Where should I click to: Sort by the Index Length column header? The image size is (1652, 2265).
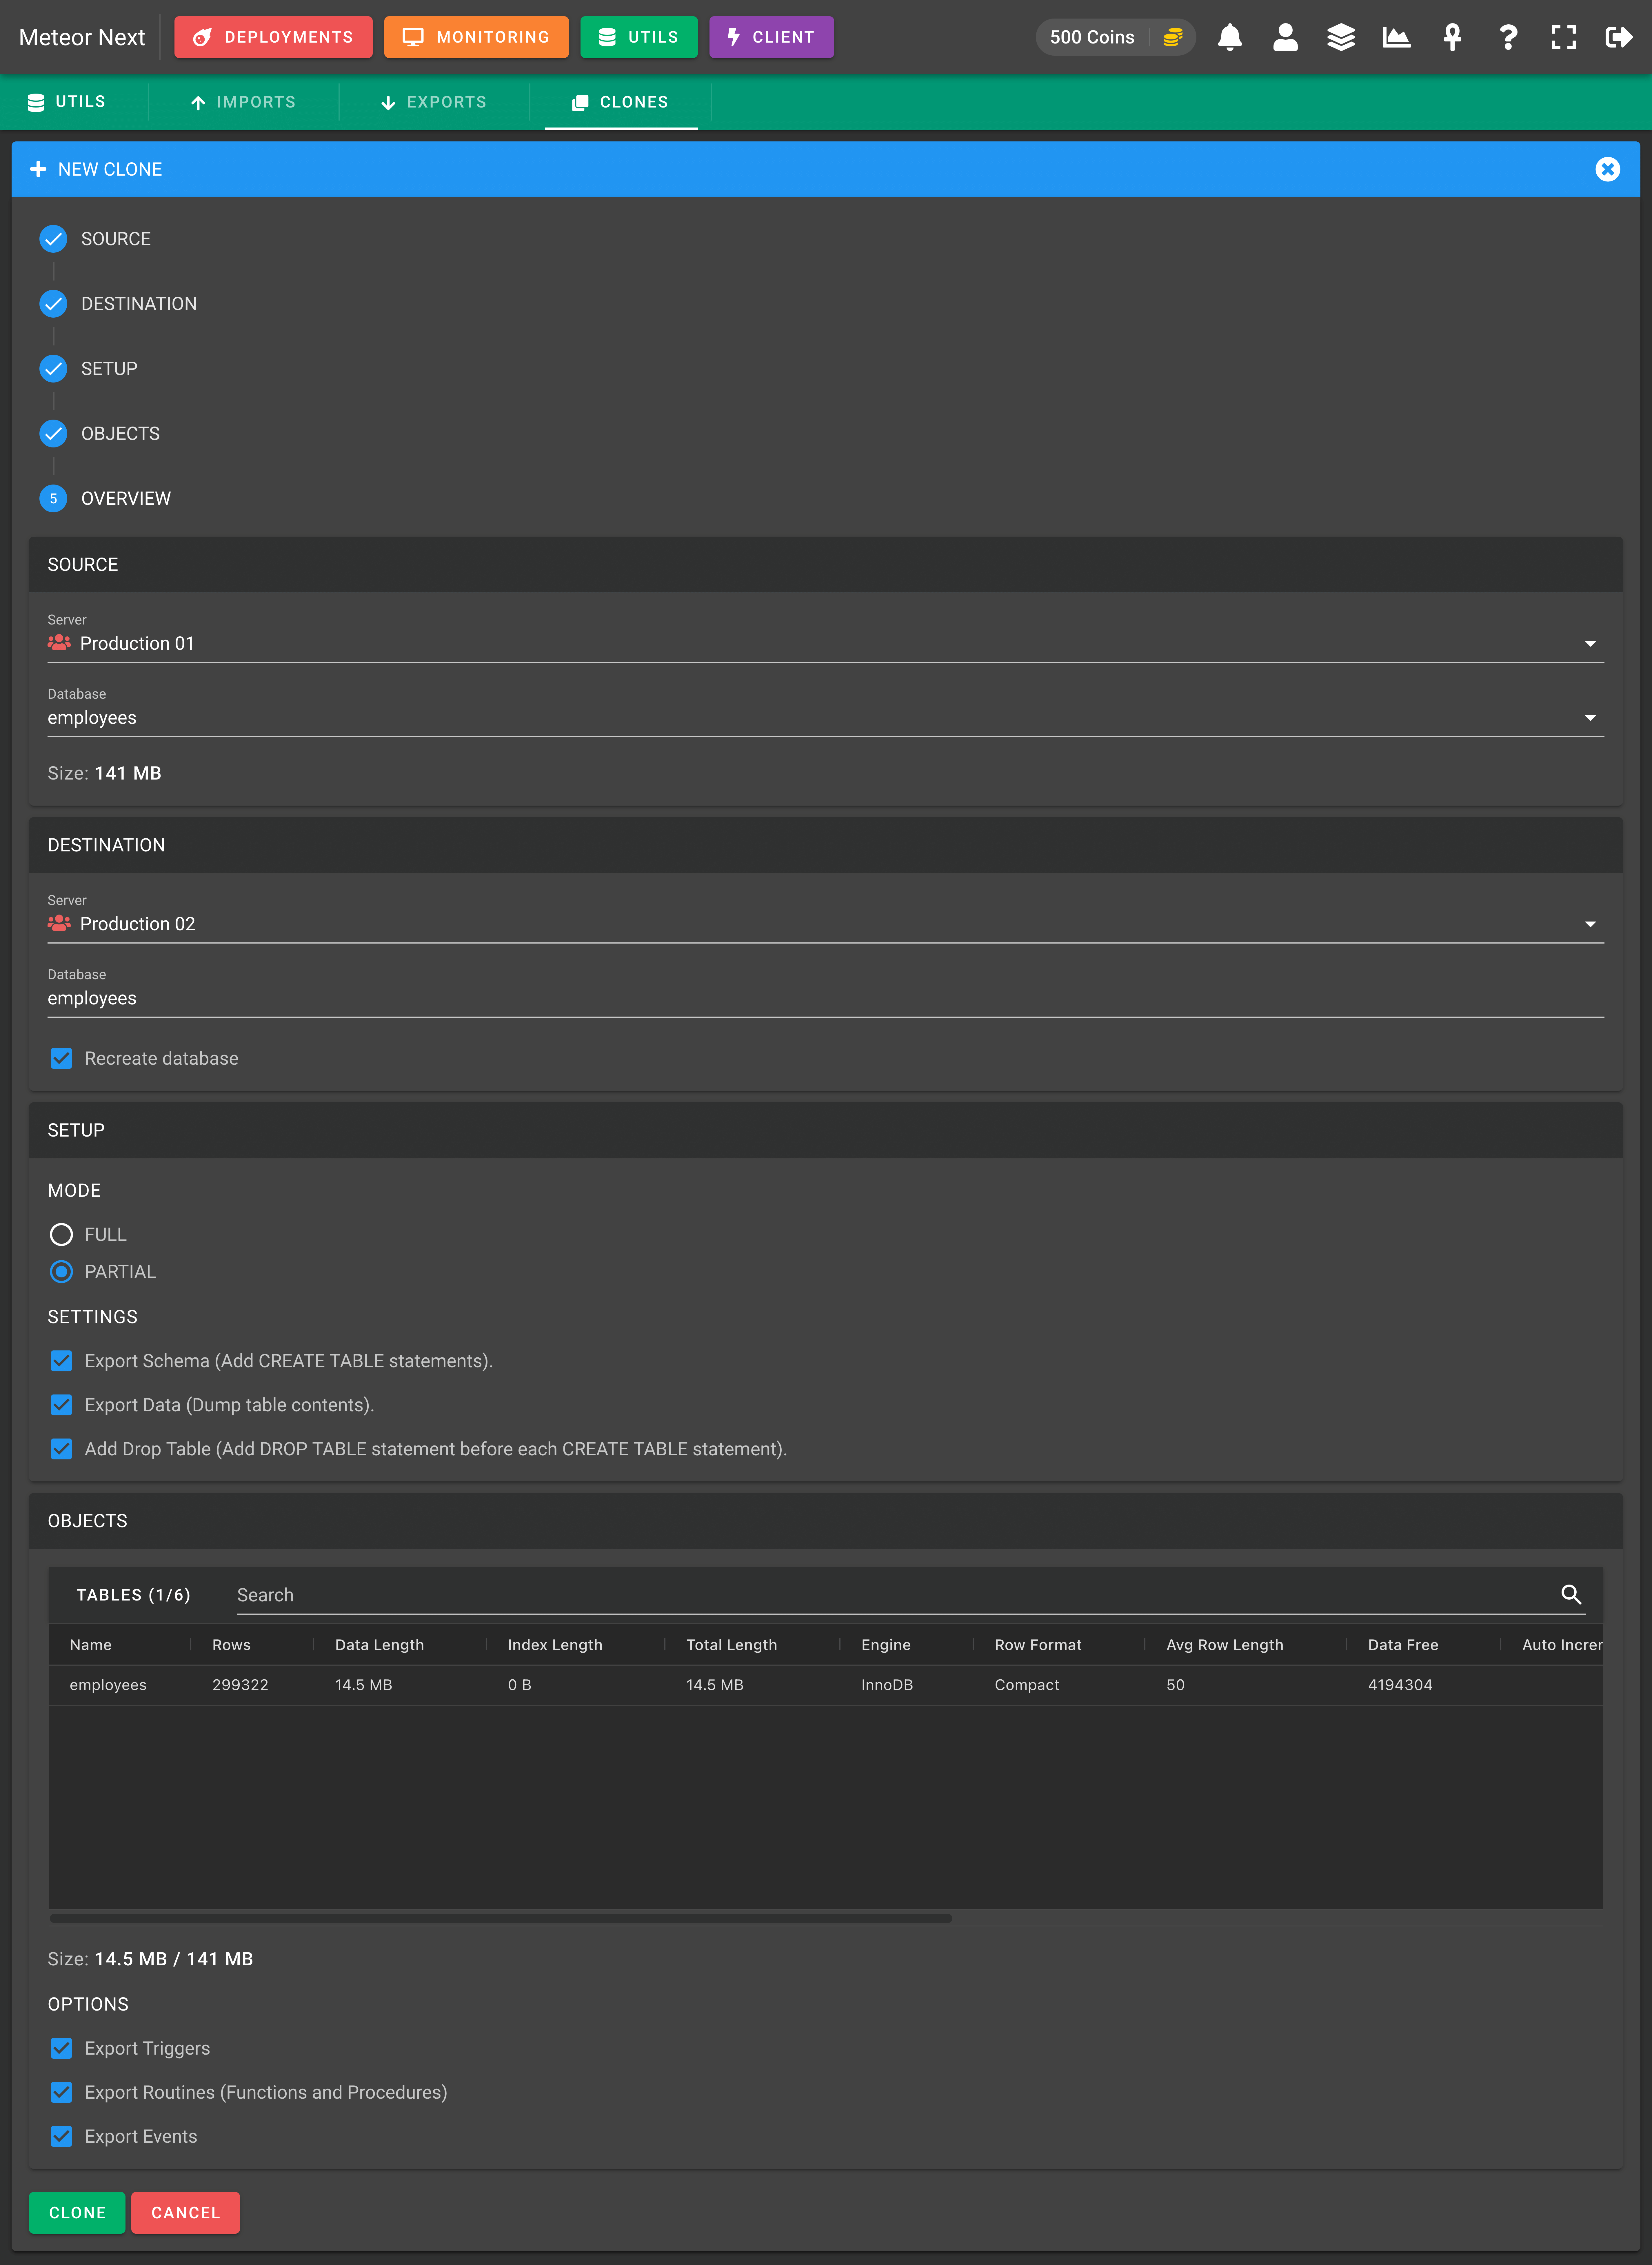click(x=555, y=1645)
